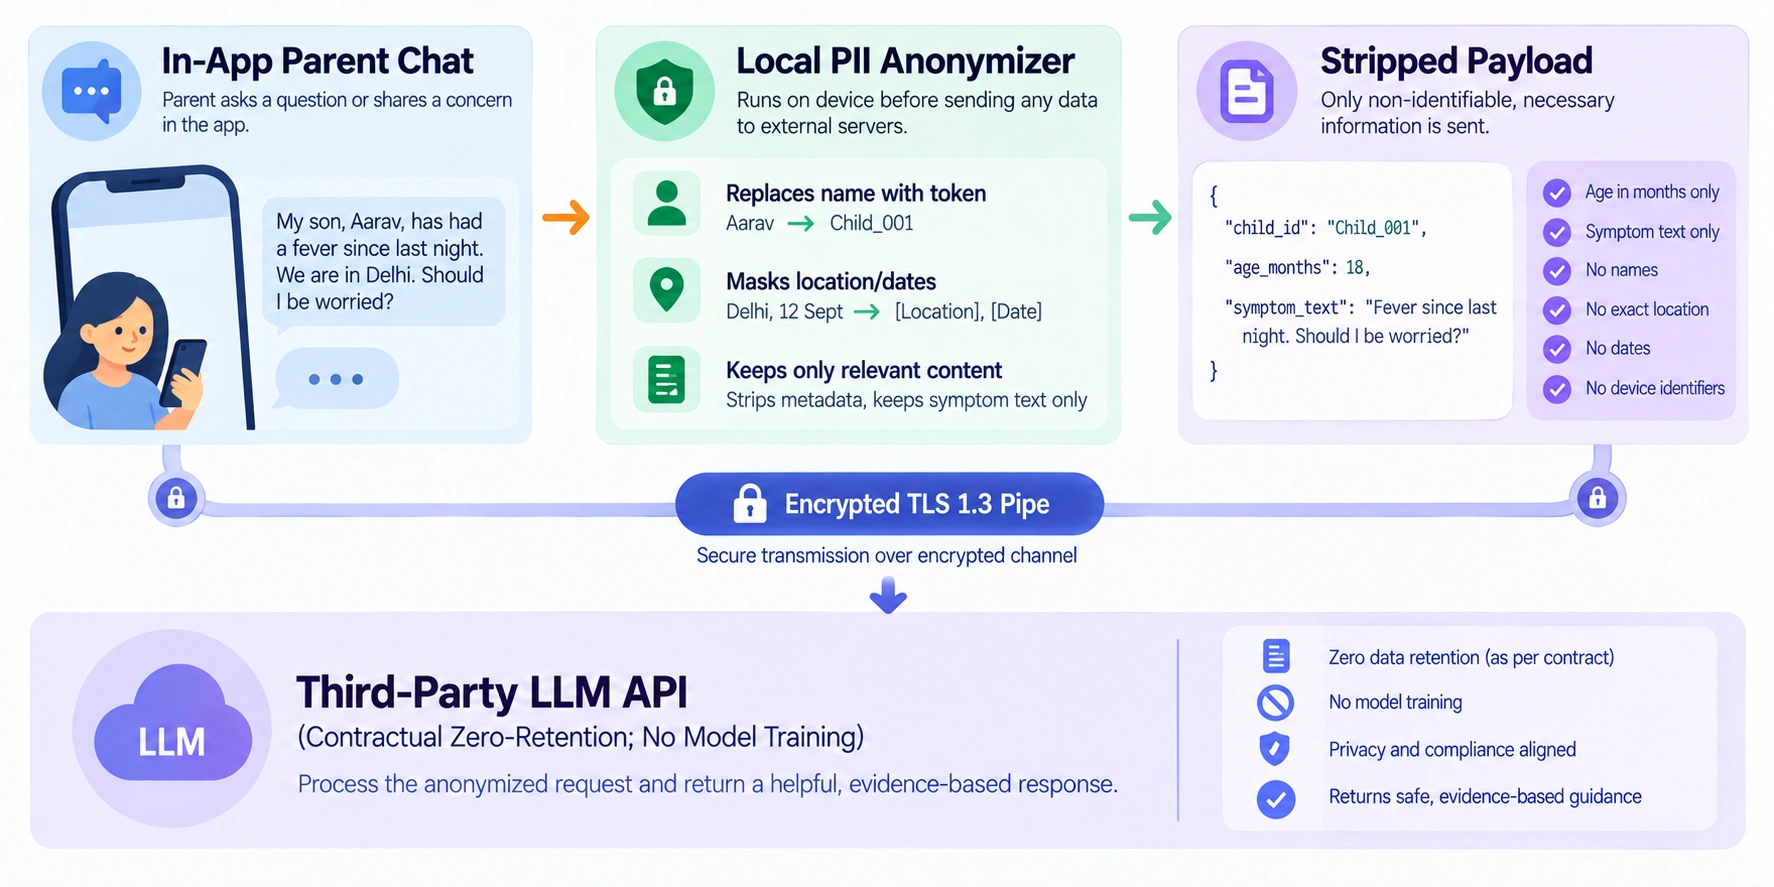This screenshot has width=1774, height=887.
Task: Click the Encrypted TLS 1.3 Pipe pill
Action: coord(889,504)
